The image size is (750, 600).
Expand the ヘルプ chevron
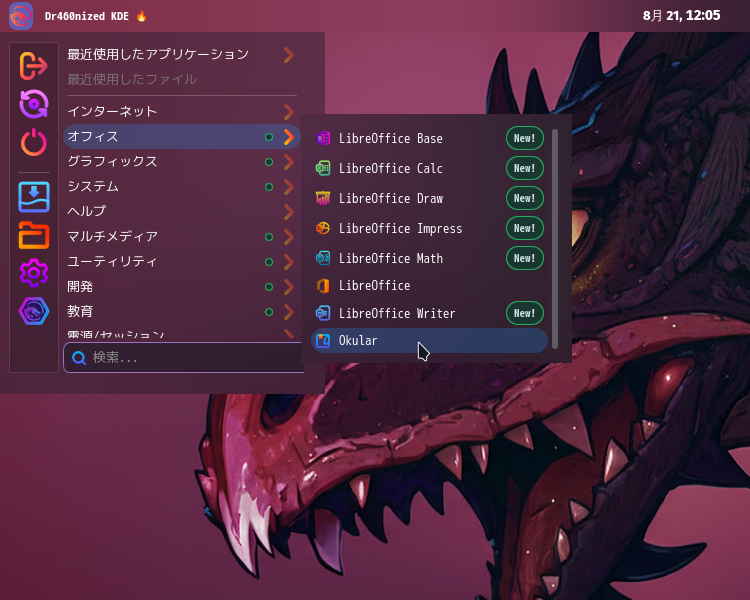click(288, 211)
